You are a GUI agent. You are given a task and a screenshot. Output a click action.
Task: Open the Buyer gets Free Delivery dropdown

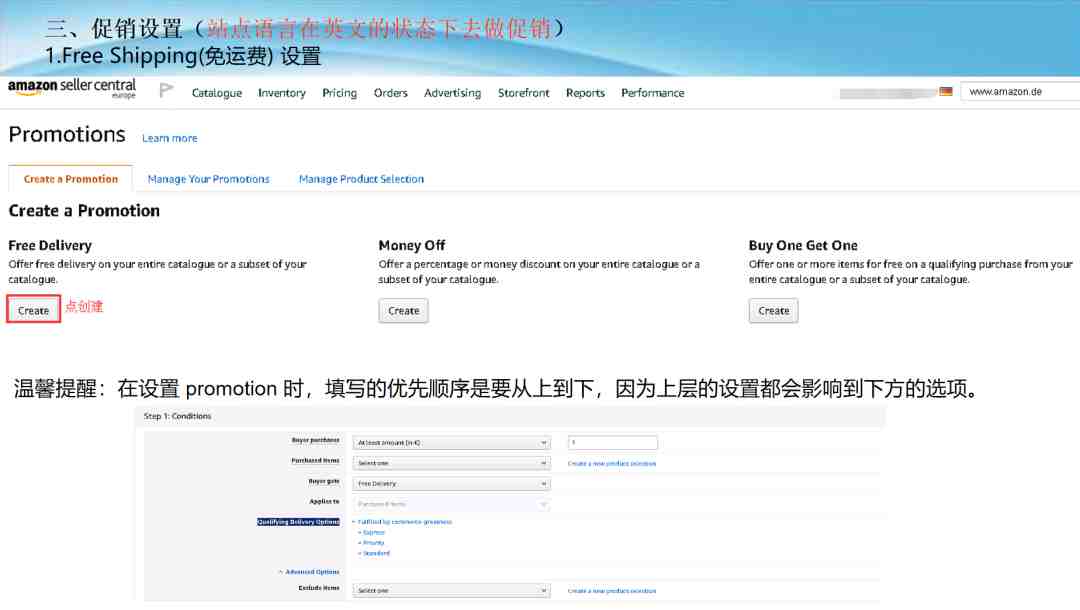point(451,484)
